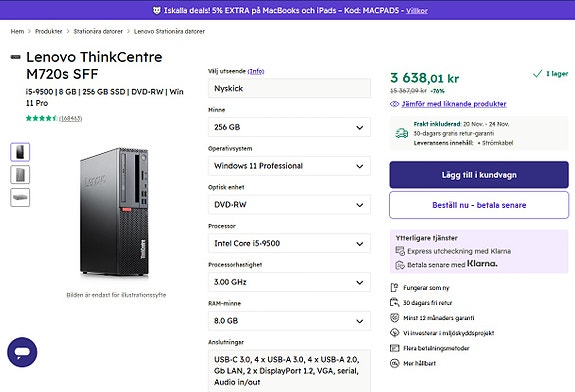Open the Processor Intel Core i5-9500 dropdown

[x=289, y=243]
